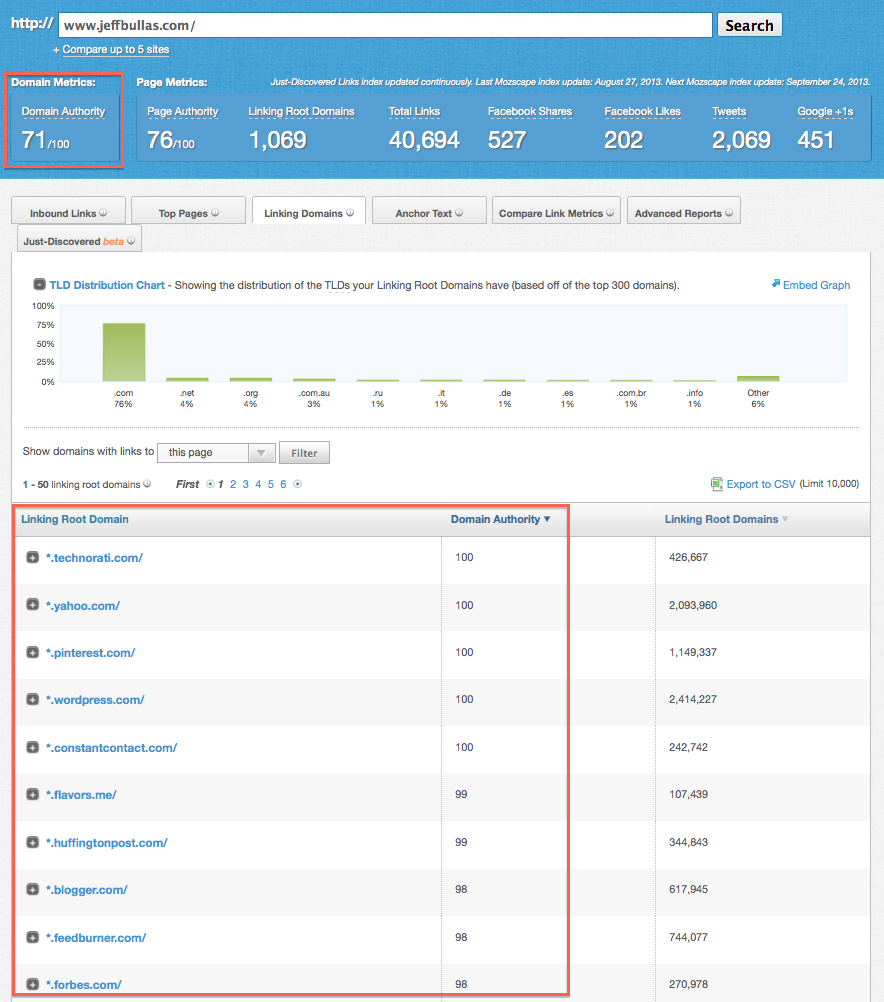This screenshot has height=1002, width=884.
Task: Open the *.blogger.com/ link
Action: coord(86,890)
